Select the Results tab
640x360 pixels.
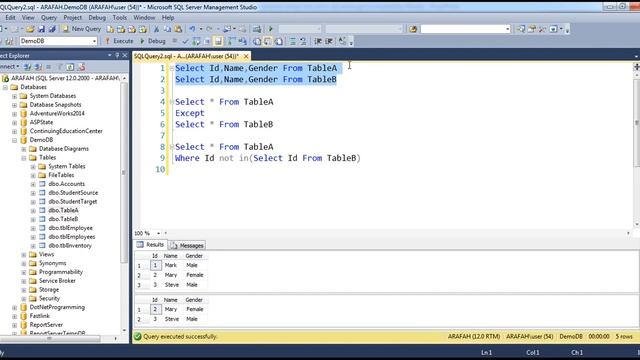click(151, 244)
